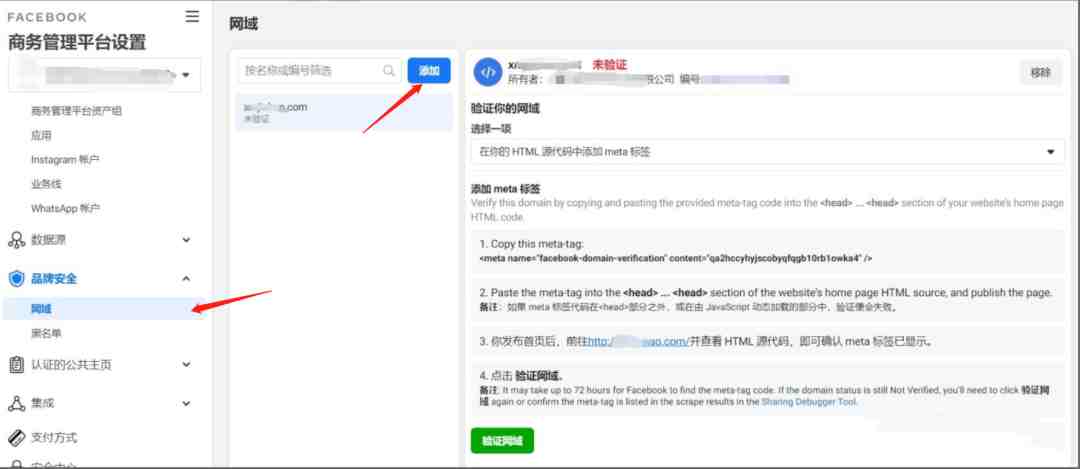1080x469 pixels.
Task: Expand the 集成 section chevron
Action: 186,403
